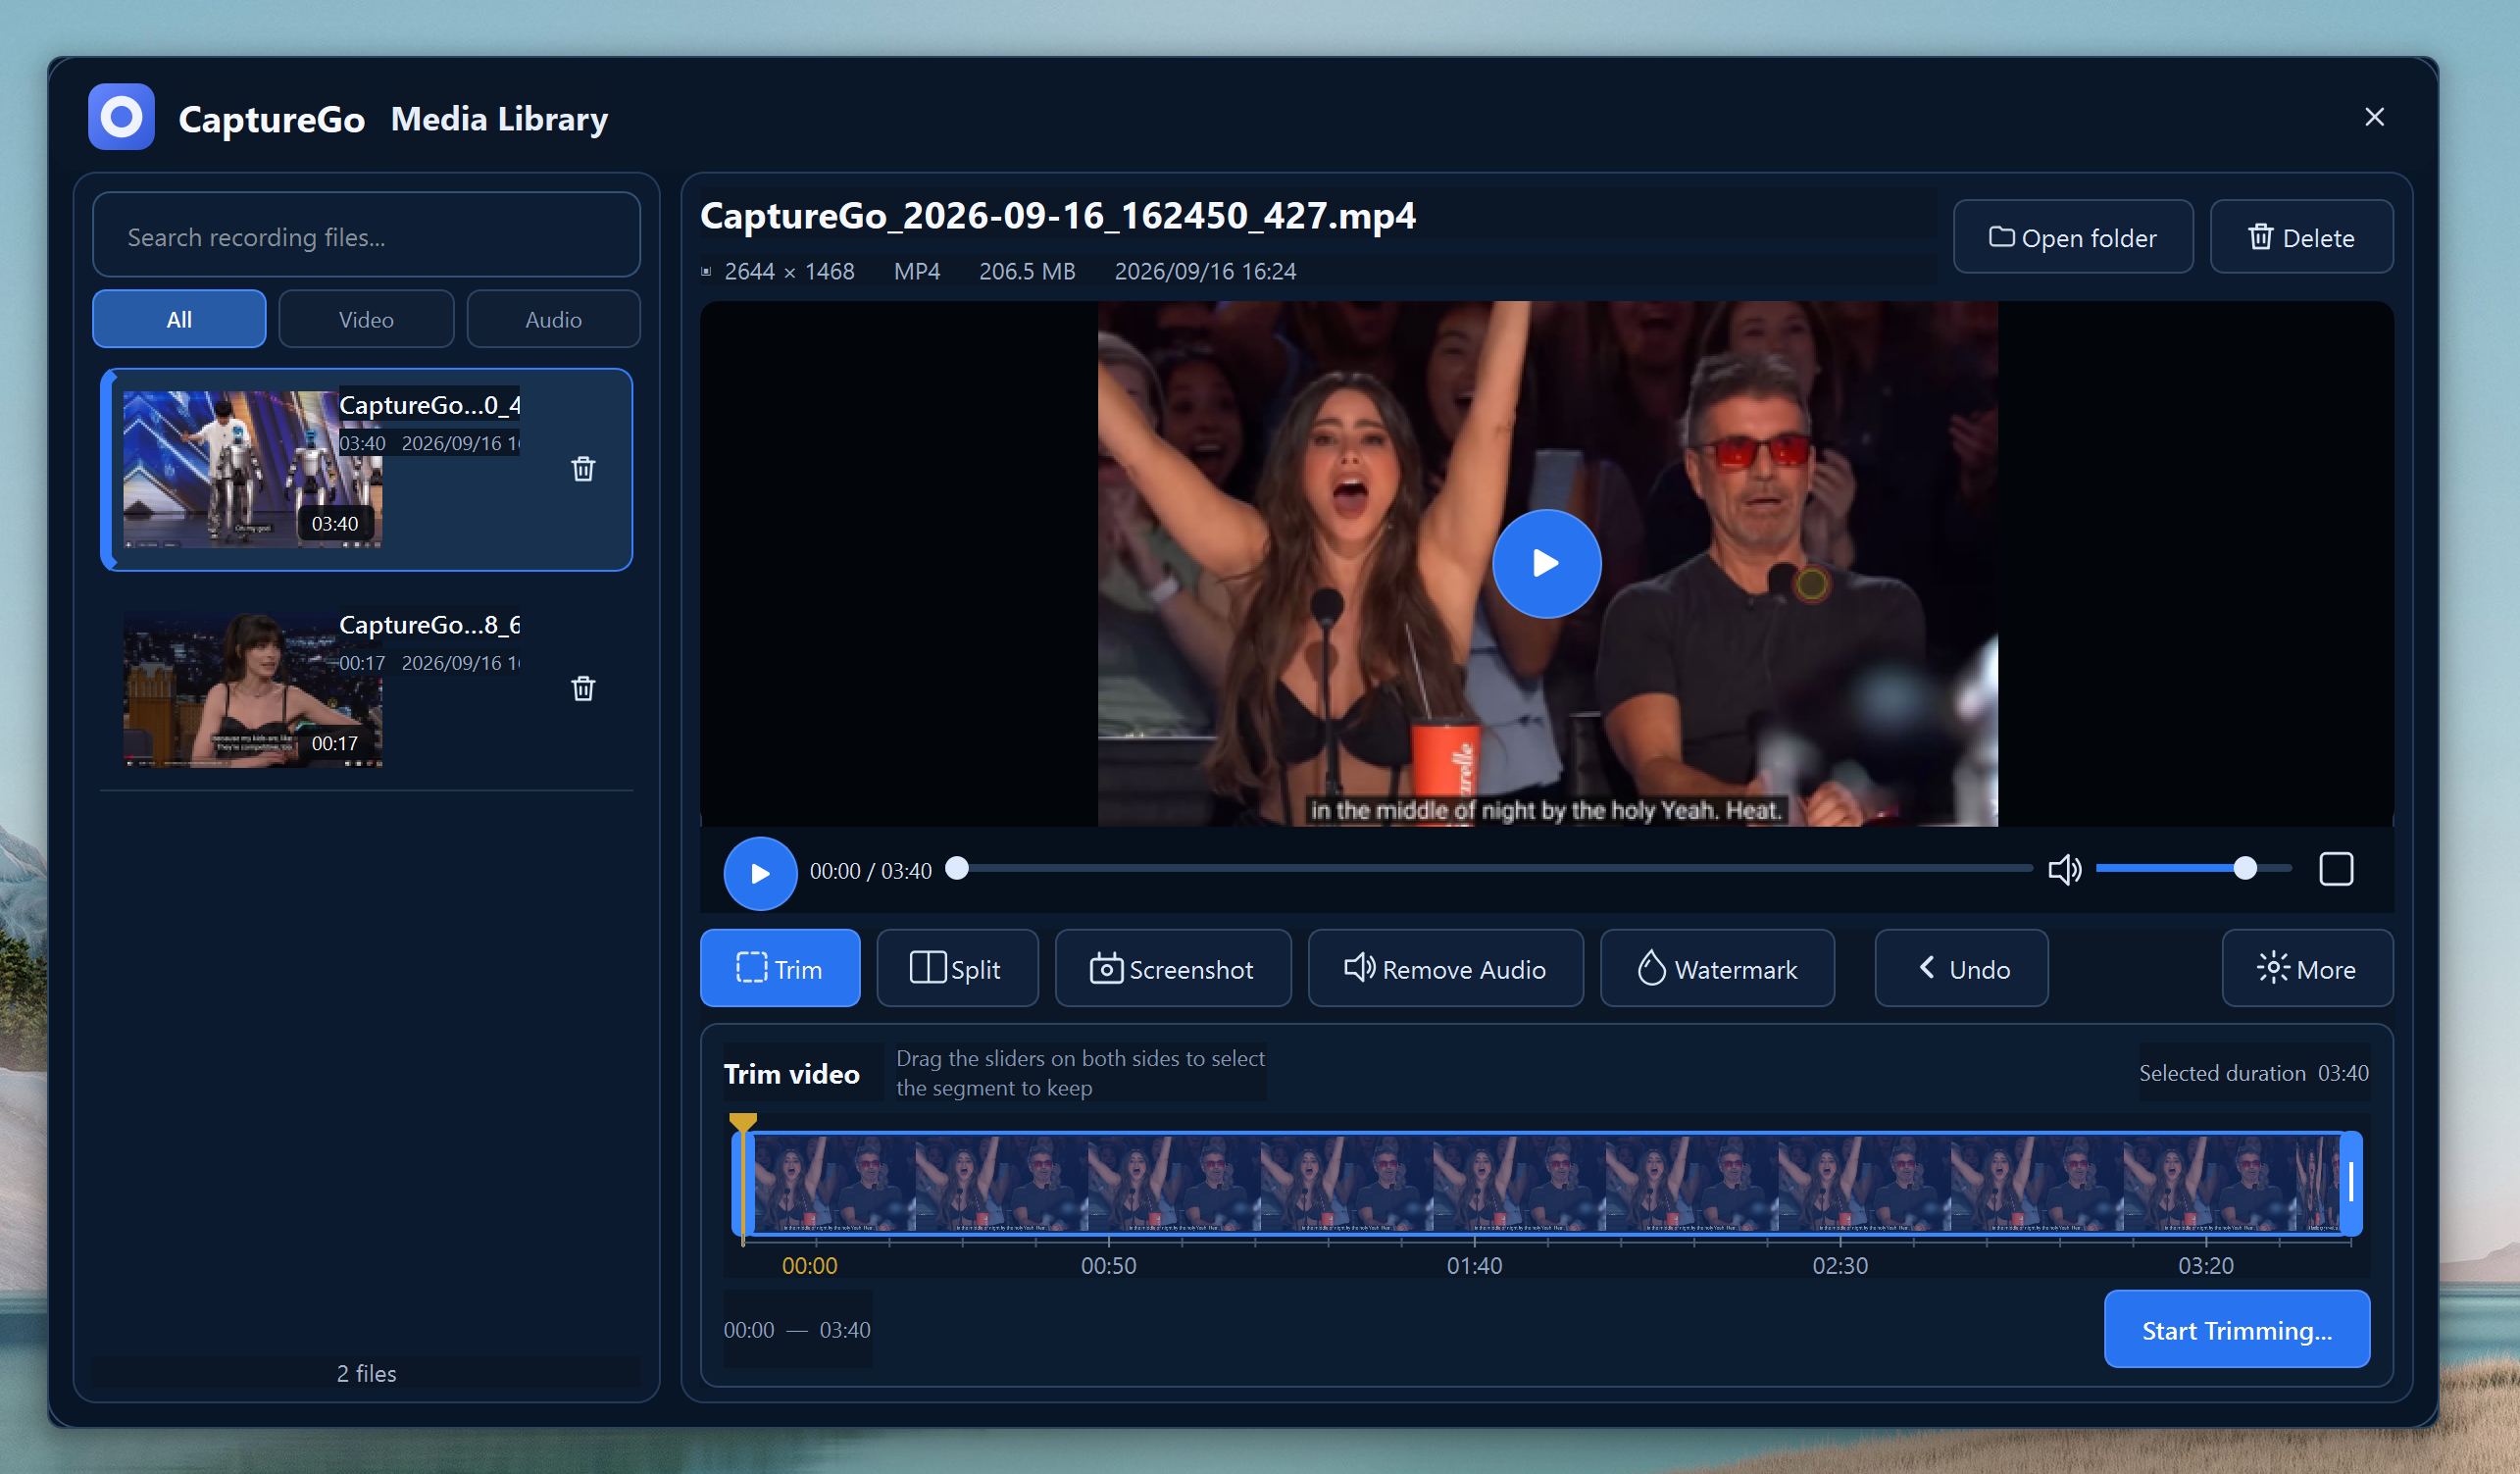The height and width of the screenshot is (1474, 2520).
Task: Undo the last edit
Action: click(1961, 968)
